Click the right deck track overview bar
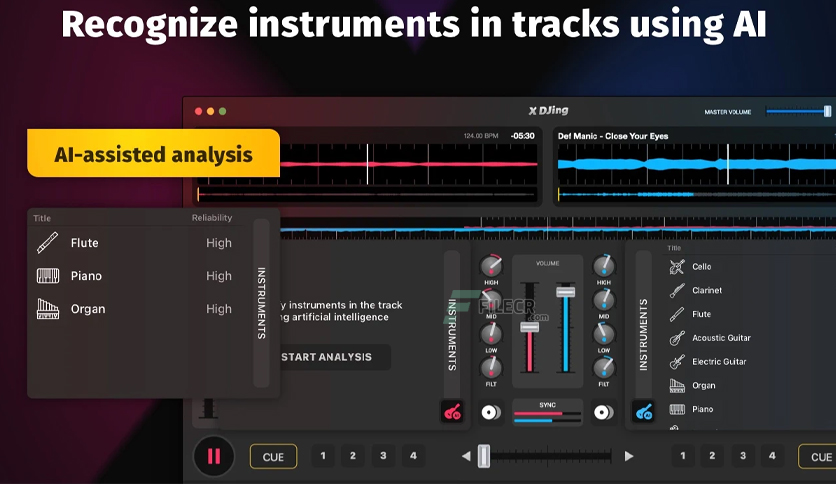Screen dimensions: 836x484 697,195
